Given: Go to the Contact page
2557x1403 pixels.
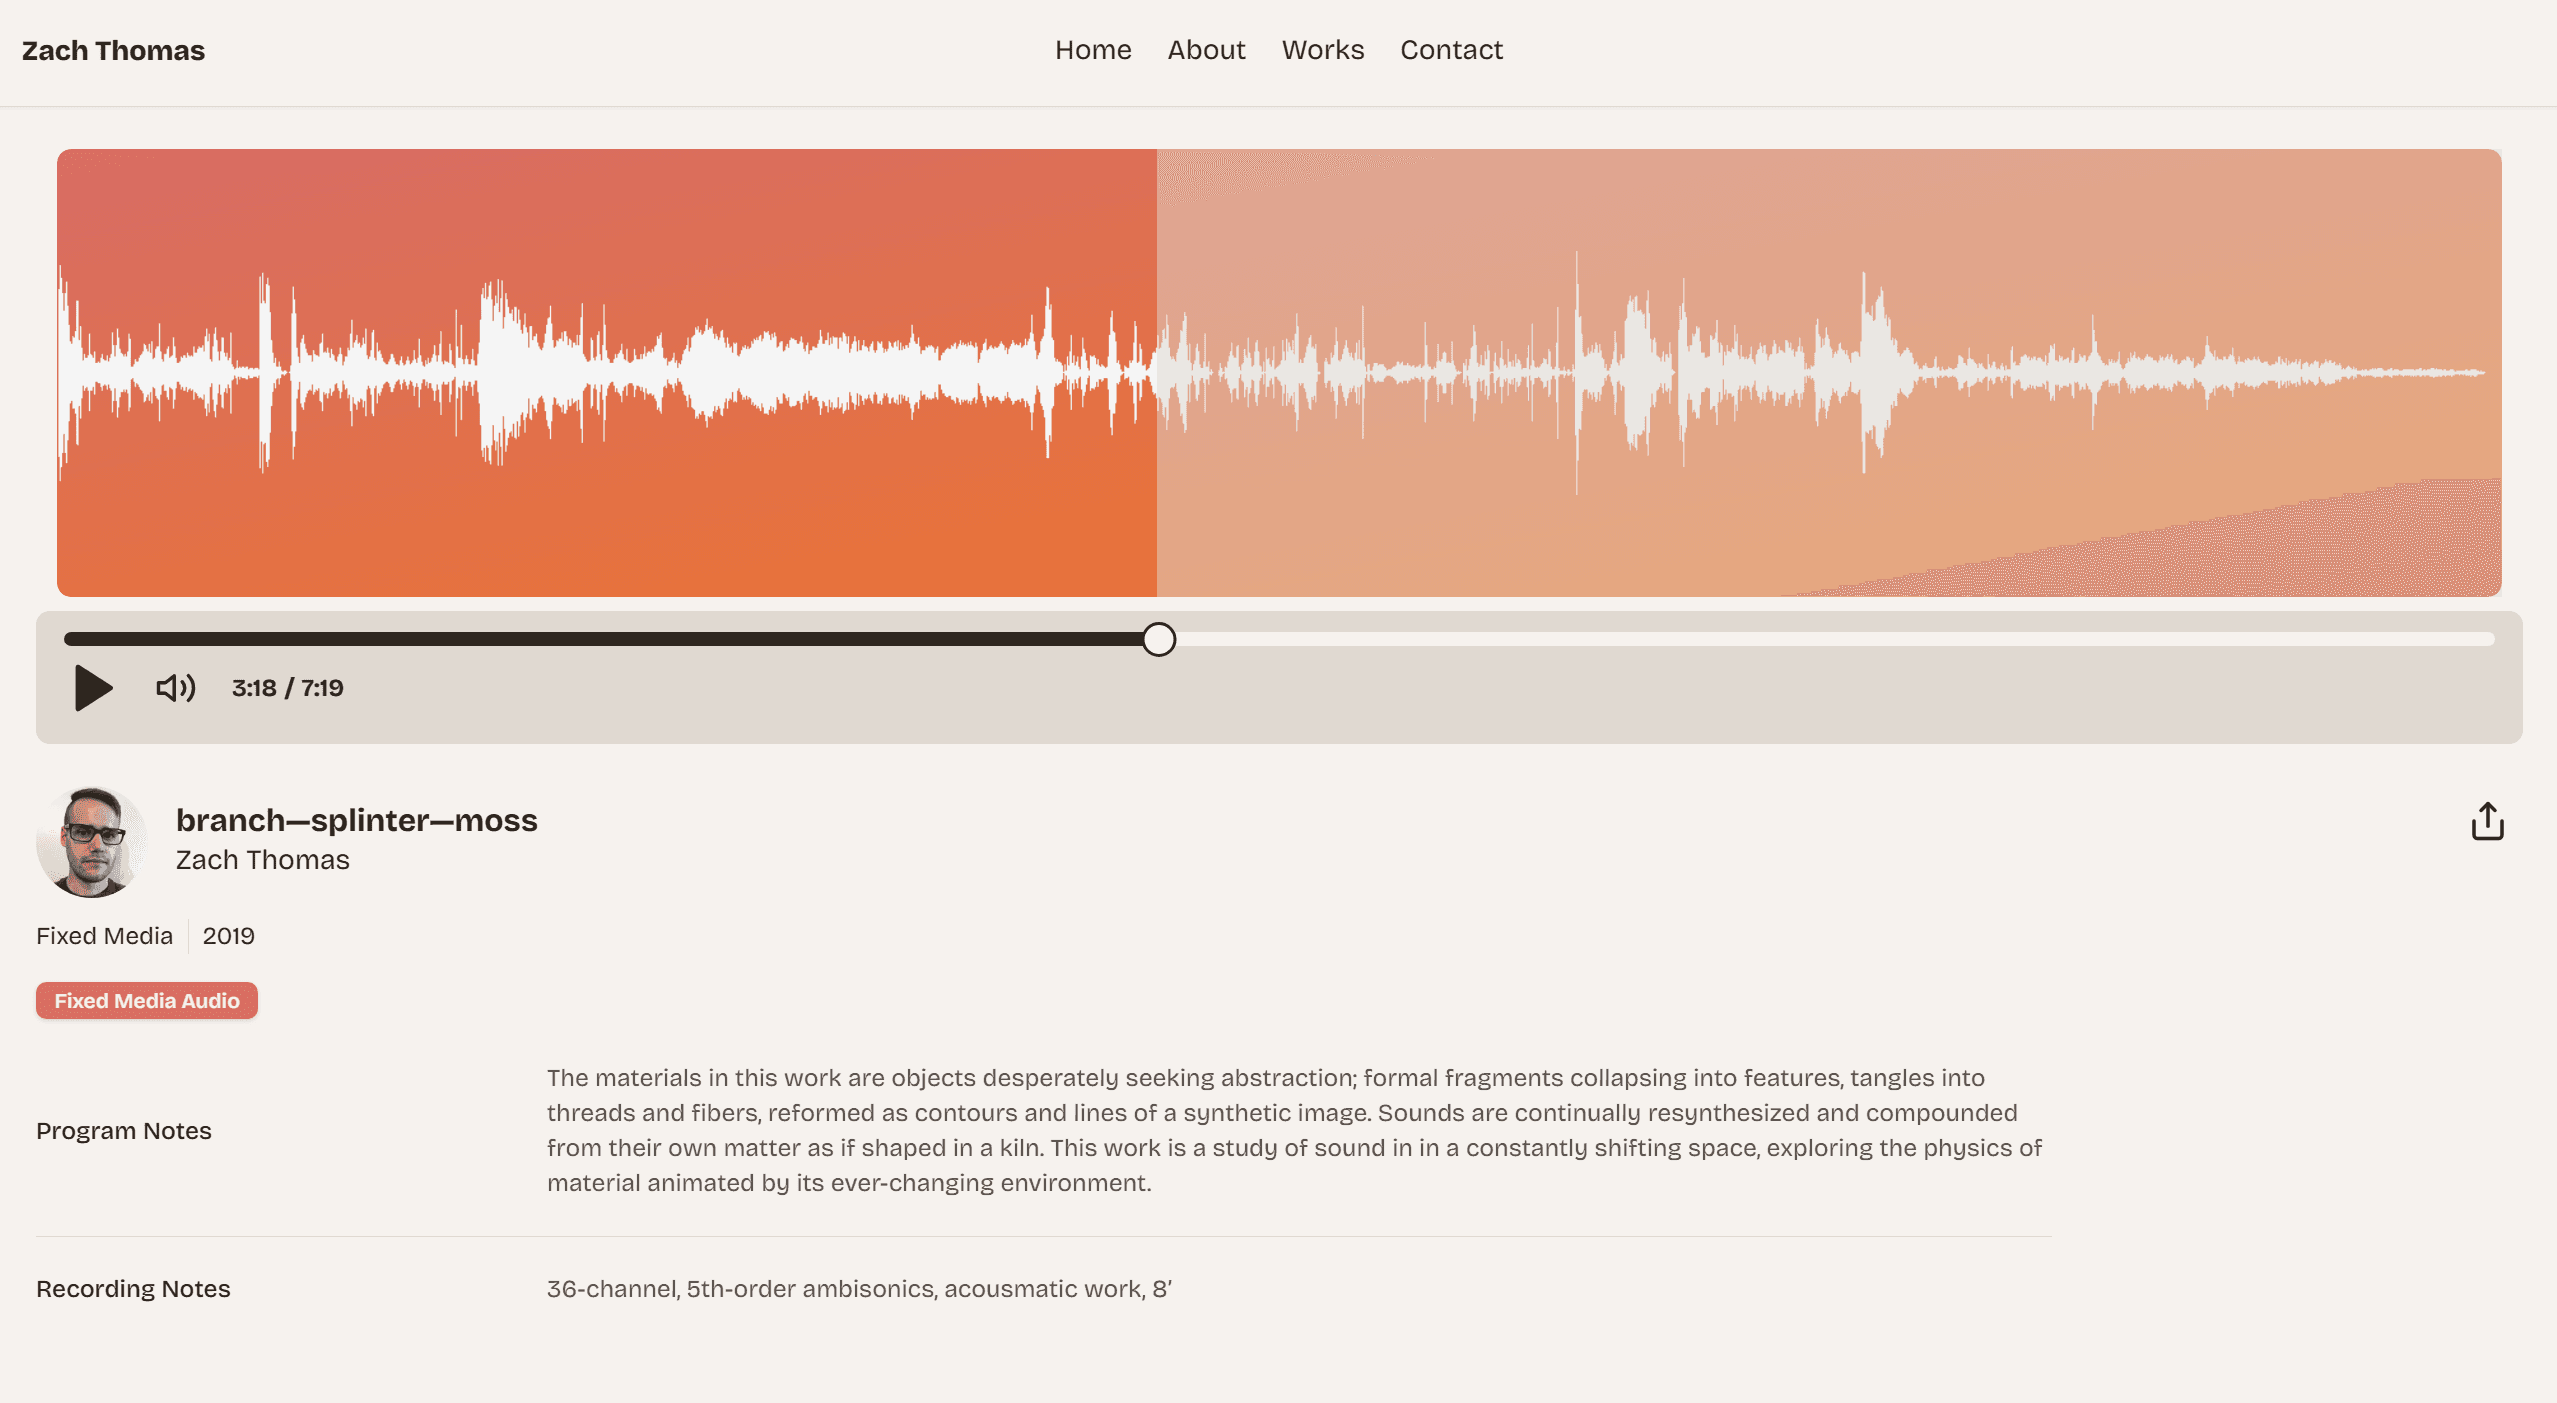Looking at the screenshot, I should tap(1450, 50).
